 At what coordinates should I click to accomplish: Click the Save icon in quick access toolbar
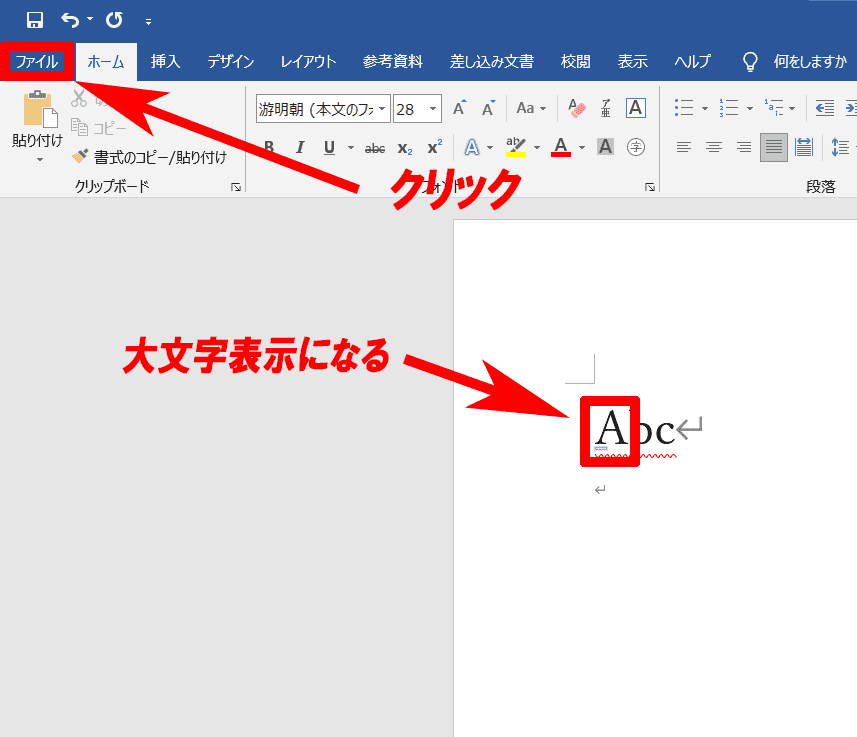[35, 20]
